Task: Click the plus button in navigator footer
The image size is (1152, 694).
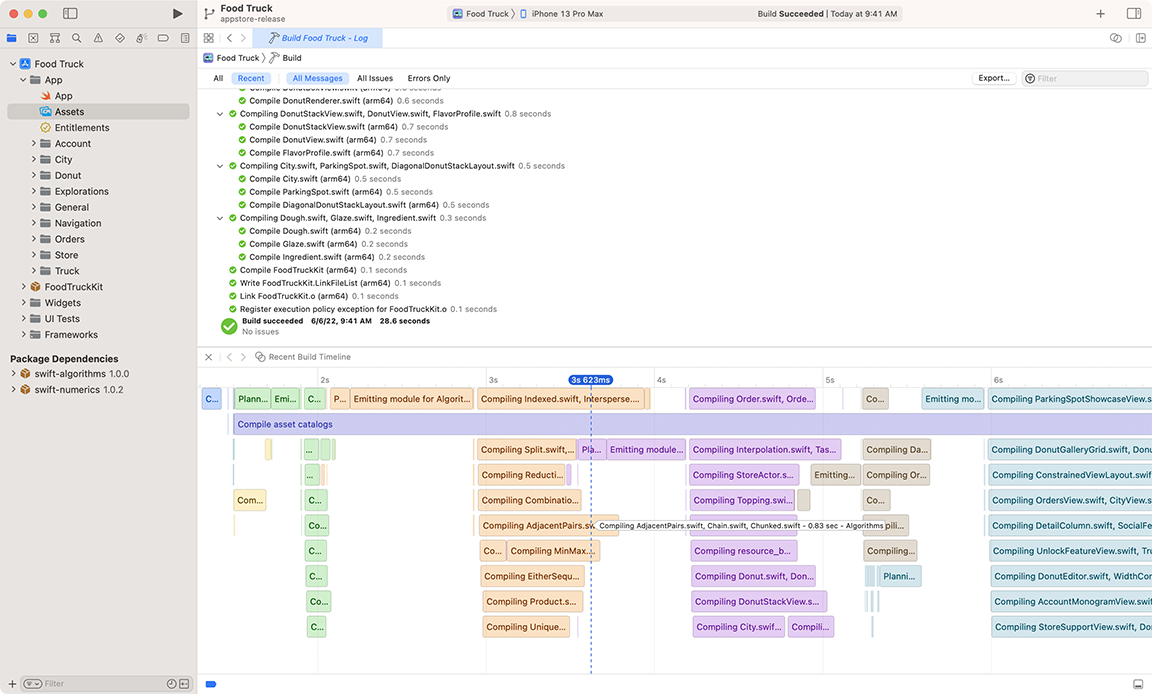Action: pyautogui.click(x=12, y=684)
